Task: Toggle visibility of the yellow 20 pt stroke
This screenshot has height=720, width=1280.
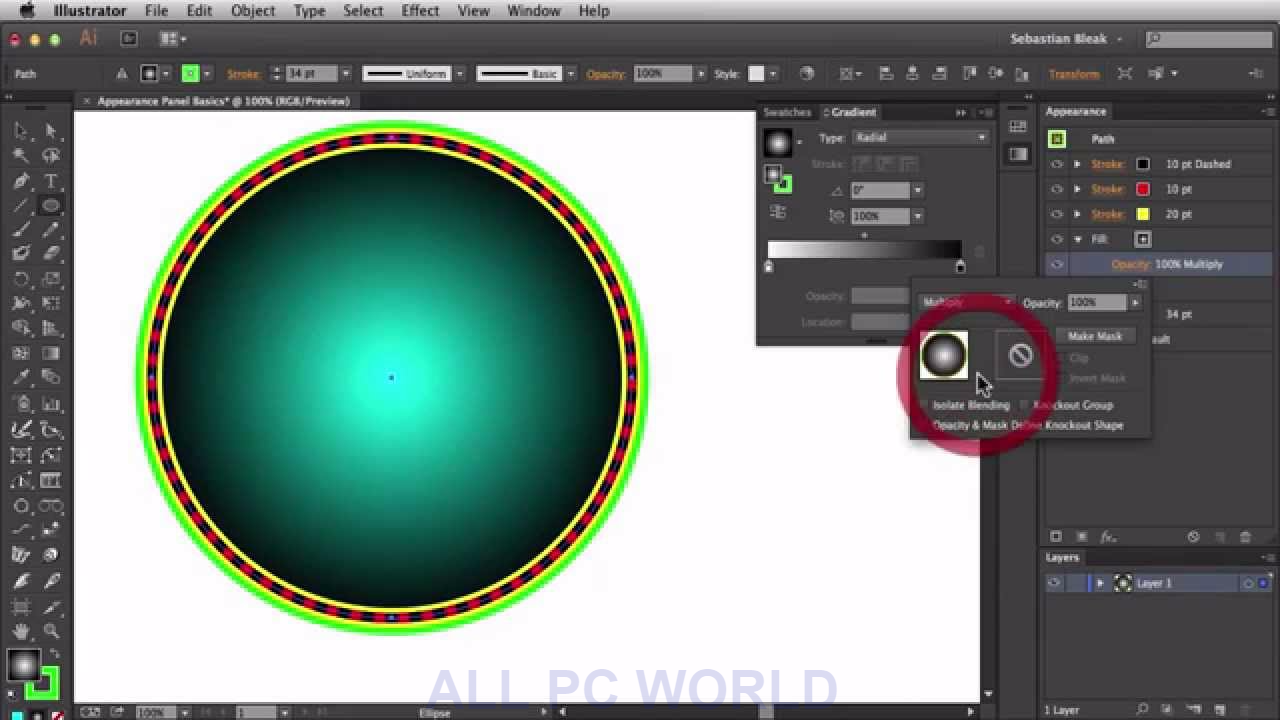Action: point(1057,214)
